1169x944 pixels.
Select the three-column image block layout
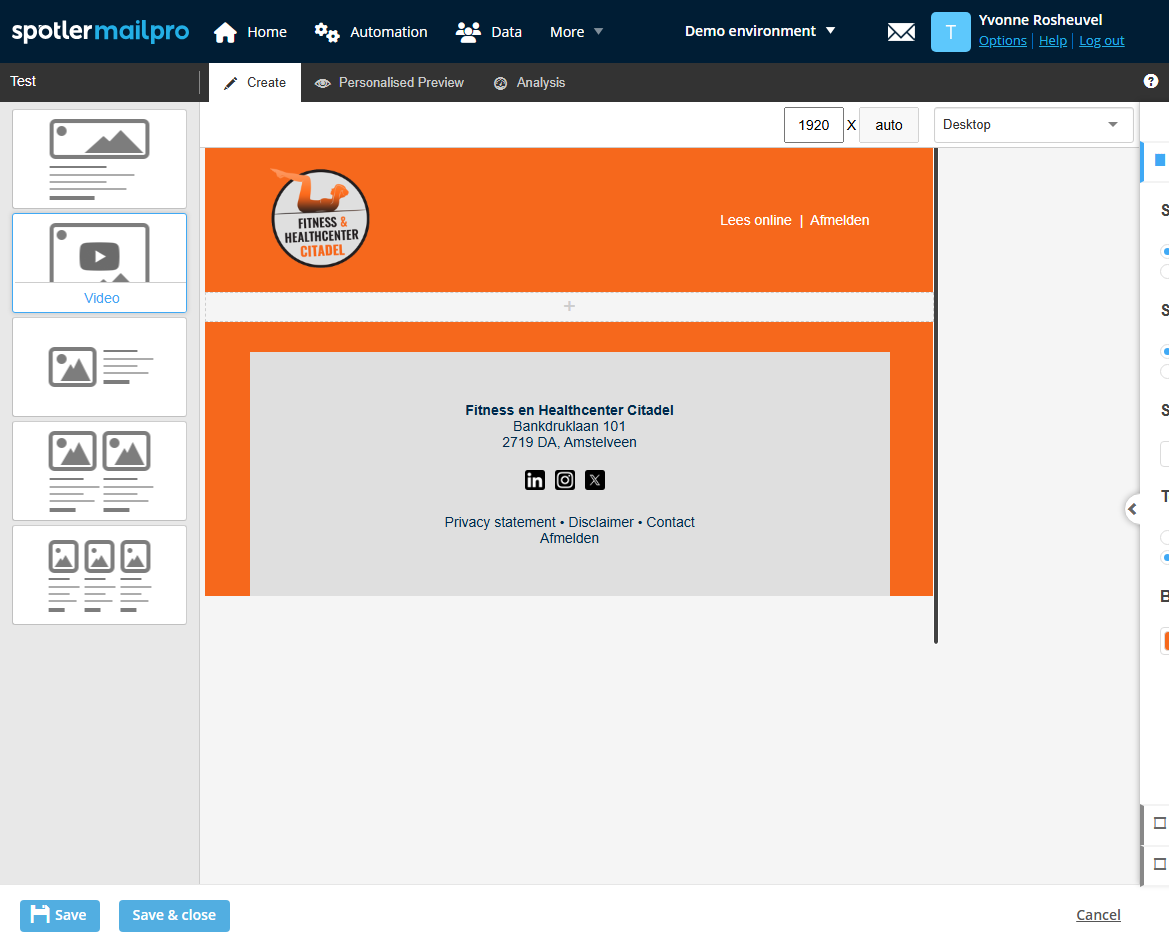click(100, 575)
